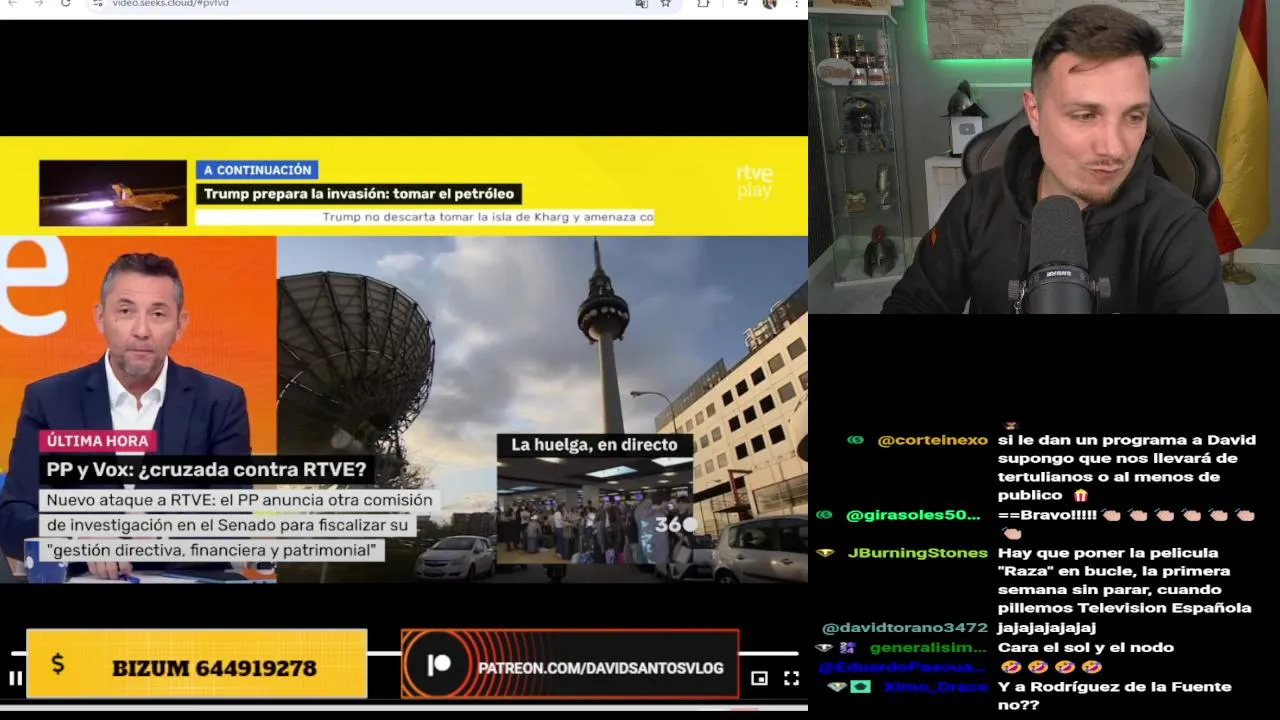Bookmark this page with the star icon
Viewport: 1280px width, 720px height.
665,3
